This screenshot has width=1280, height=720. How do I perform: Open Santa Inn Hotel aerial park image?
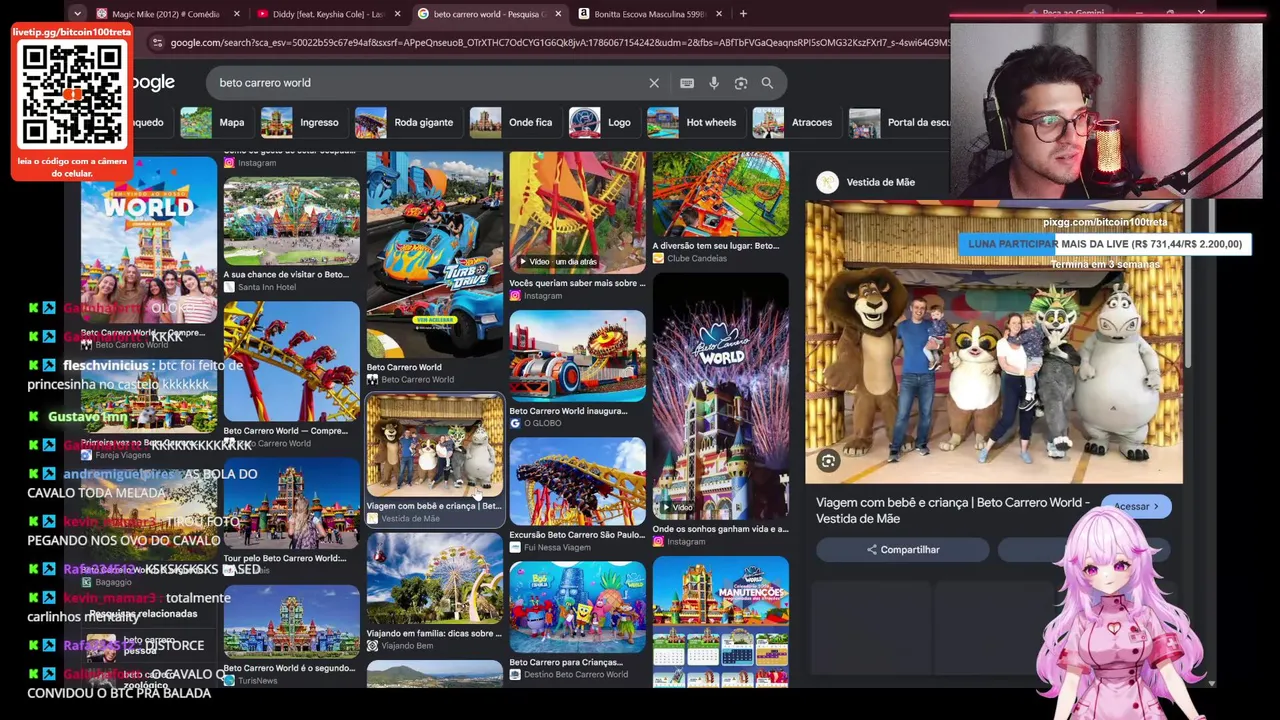[291, 221]
